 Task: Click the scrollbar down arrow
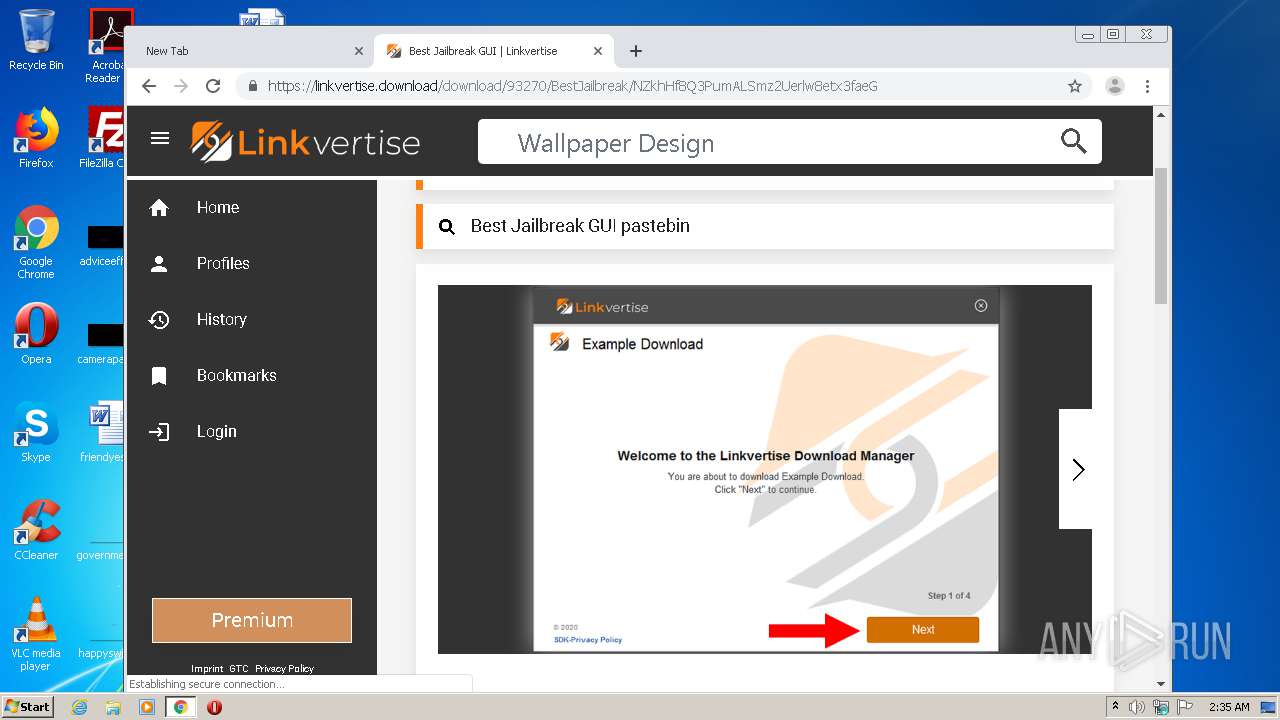click(1161, 684)
